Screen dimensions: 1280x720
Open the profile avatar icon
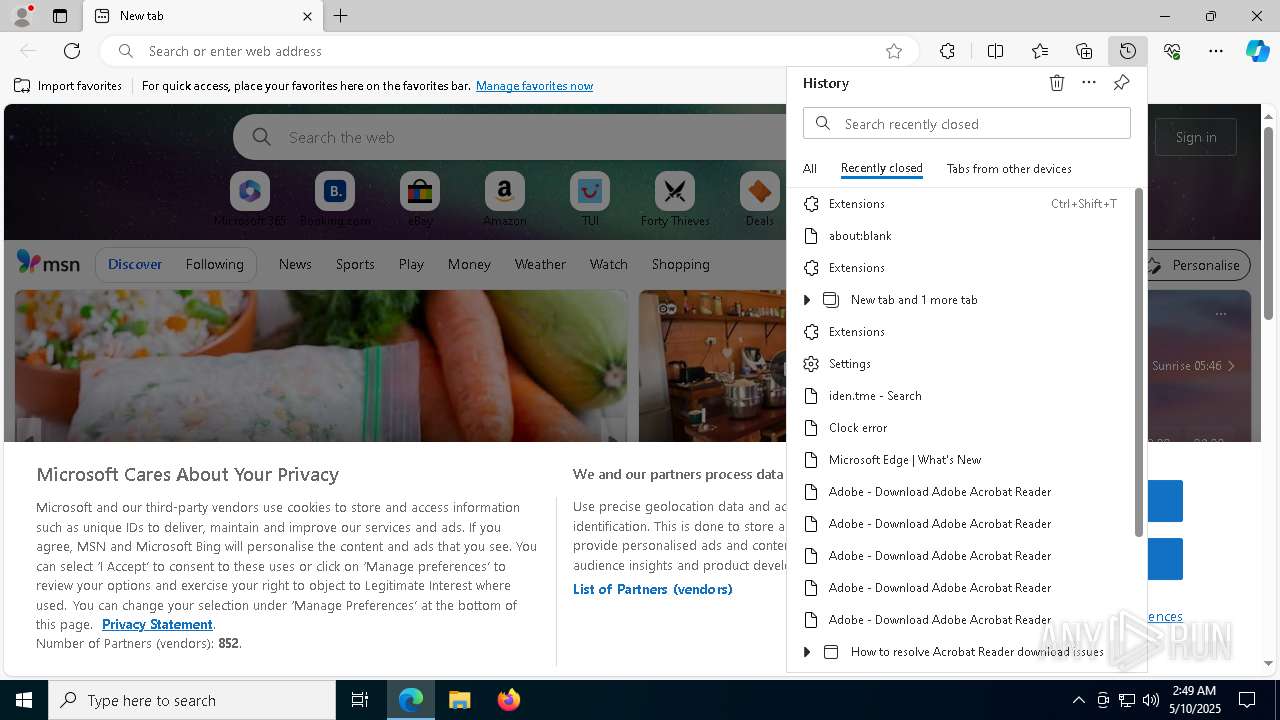[x=22, y=16]
